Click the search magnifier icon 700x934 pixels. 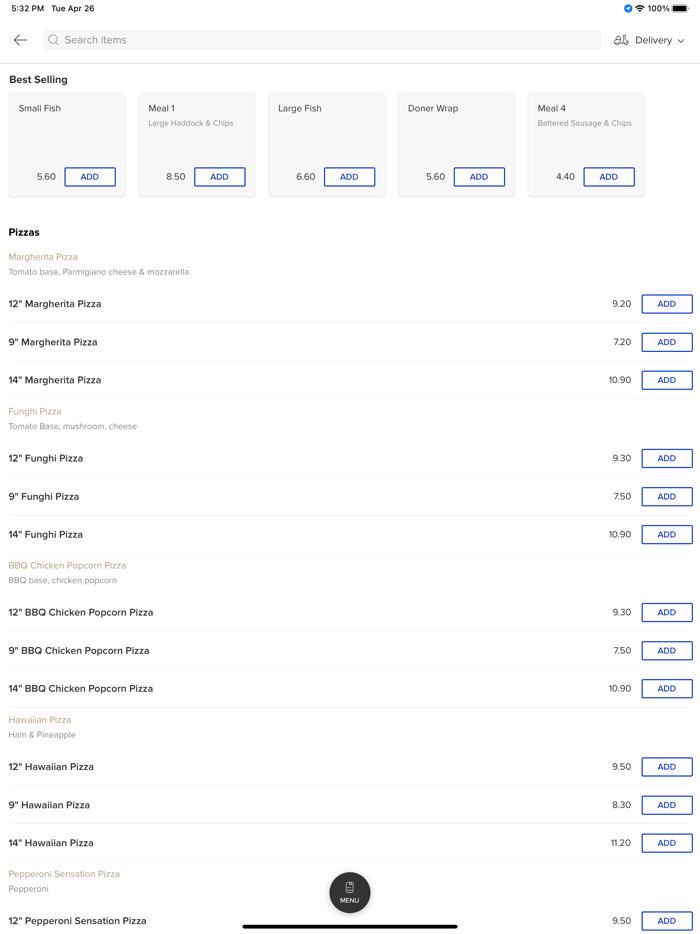click(x=54, y=40)
